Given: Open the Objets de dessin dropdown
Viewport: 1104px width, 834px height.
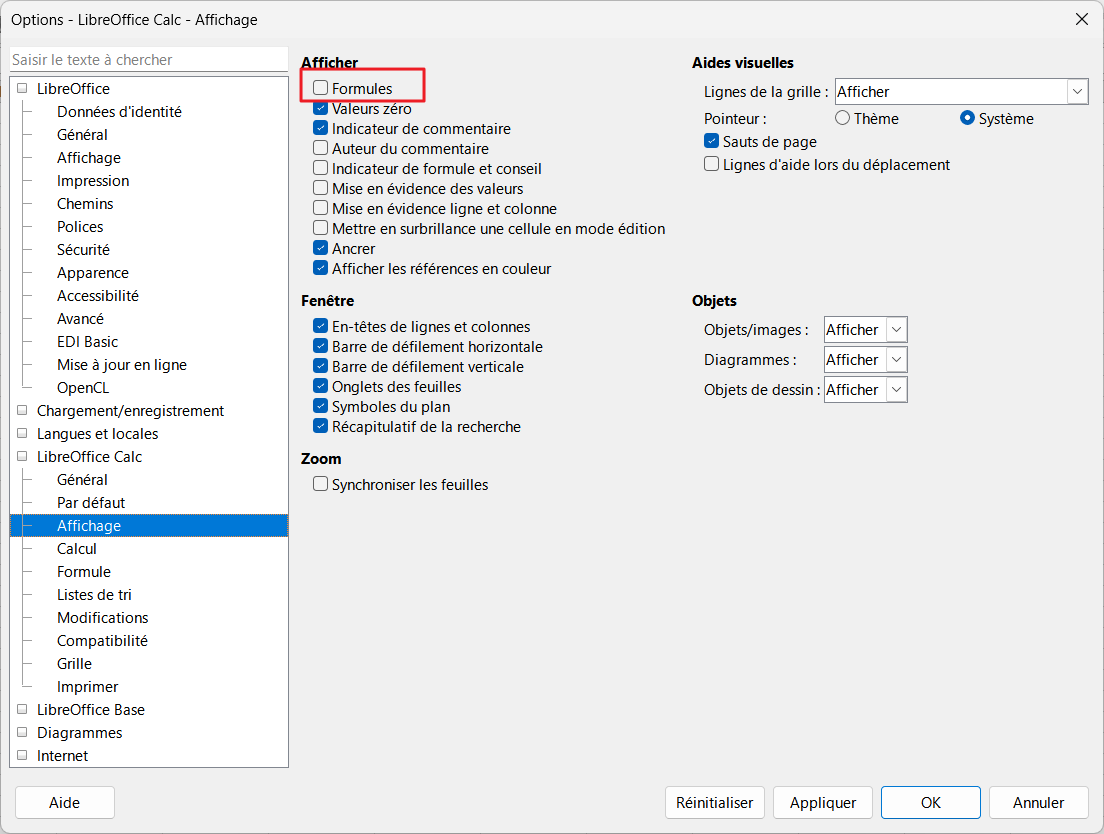Looking at the screenshot, I should pos(865,389).
